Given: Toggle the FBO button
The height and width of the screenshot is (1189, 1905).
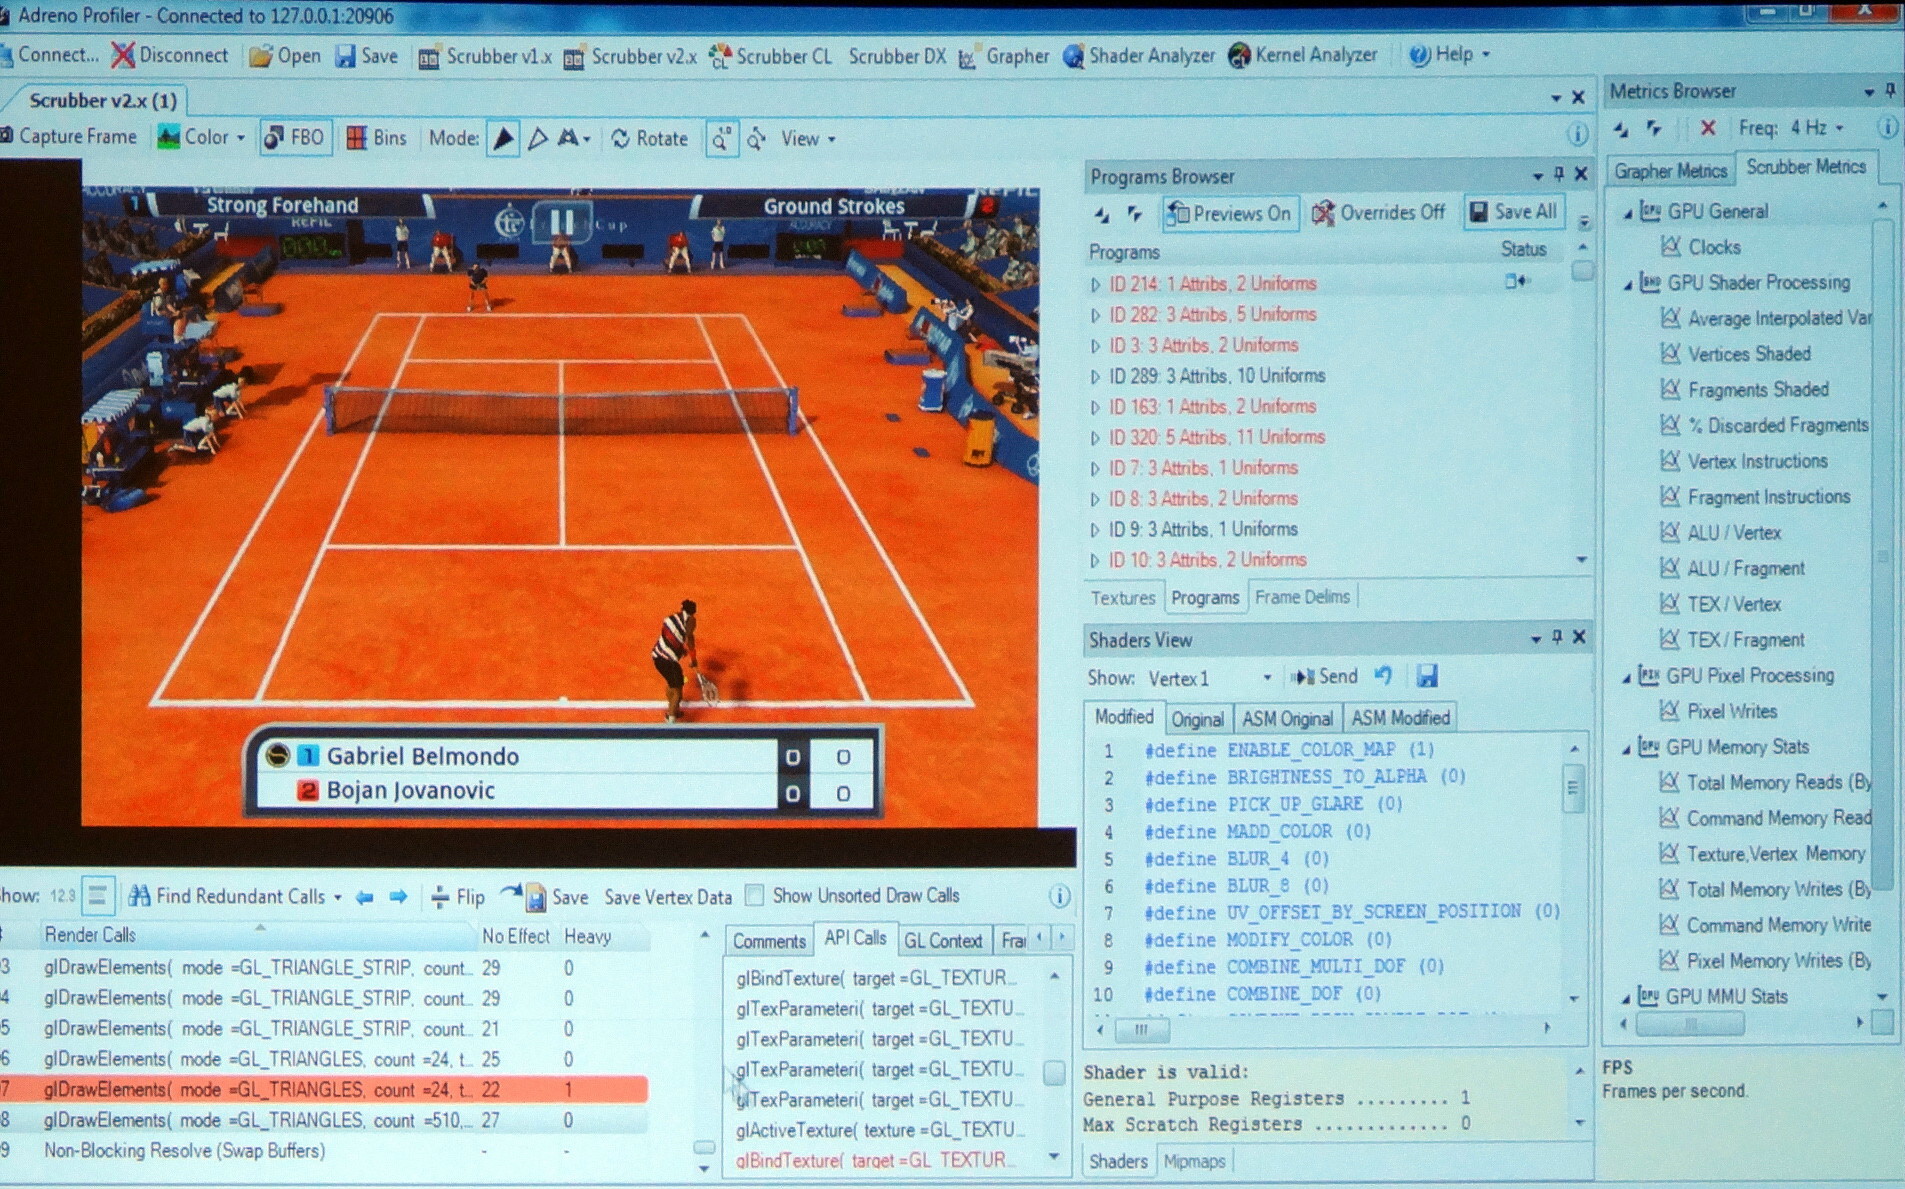Looking at the screenshot, I should point(294,138).
